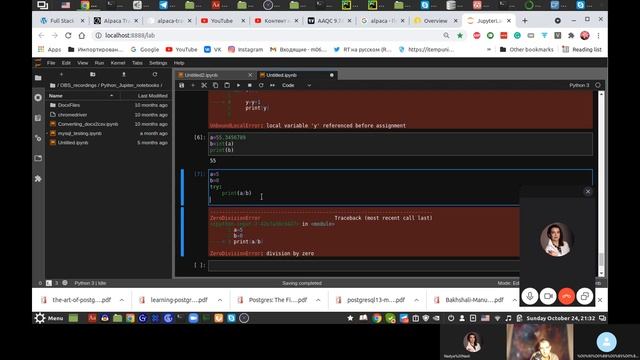Screen dimensions: 640x360
Task: Go to Chrome home page icon
Action: pyautogui.click(x=82, y=36)
